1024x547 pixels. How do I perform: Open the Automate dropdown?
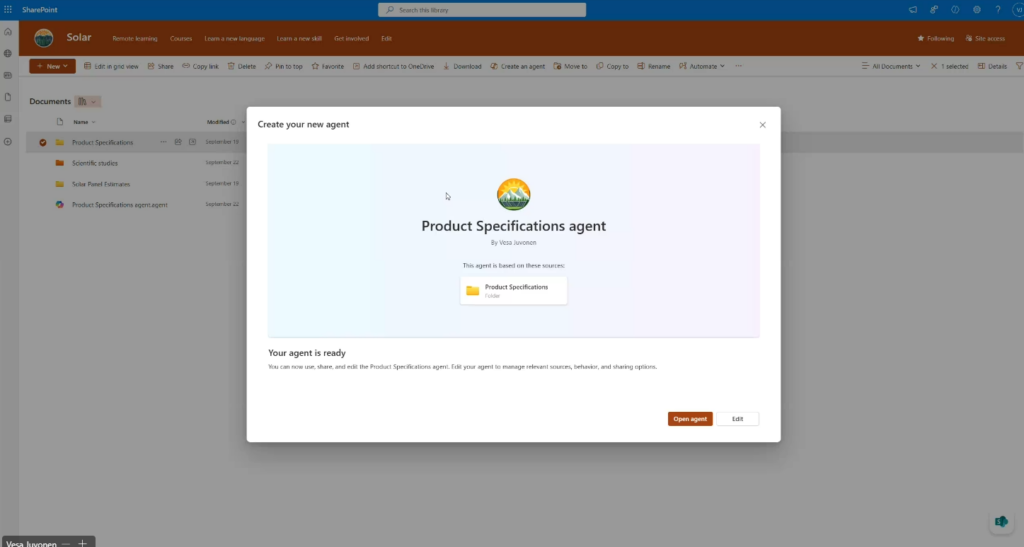tap(702, 66)
